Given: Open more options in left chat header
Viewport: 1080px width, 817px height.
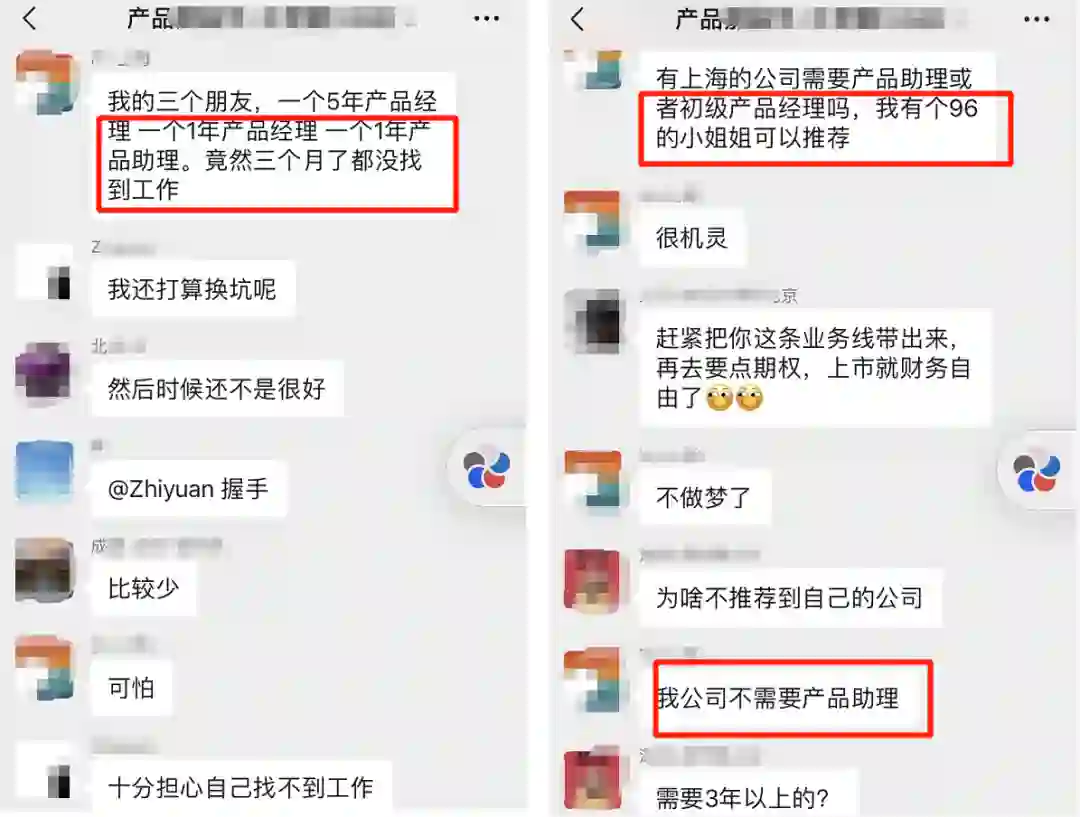Looking at the screenshot, I should [x=486, y=19].
